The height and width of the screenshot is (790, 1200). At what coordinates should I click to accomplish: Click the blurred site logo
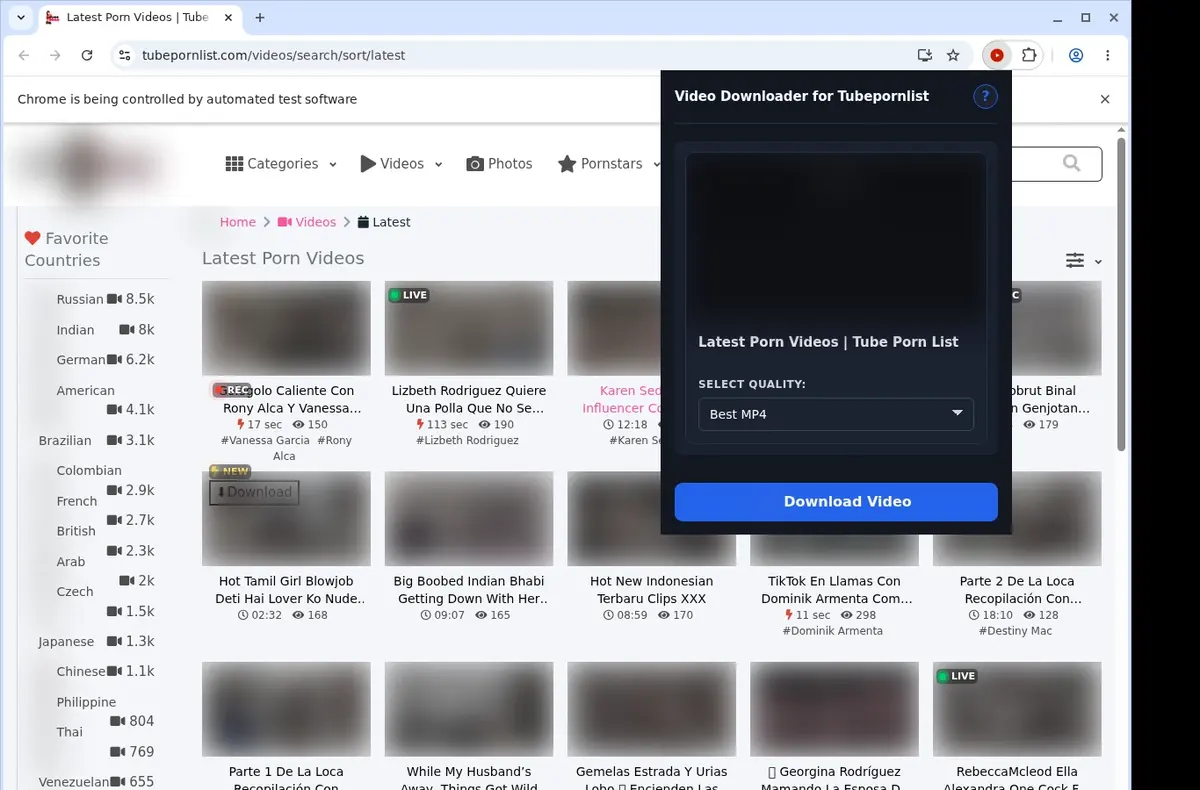pos(90,165)
